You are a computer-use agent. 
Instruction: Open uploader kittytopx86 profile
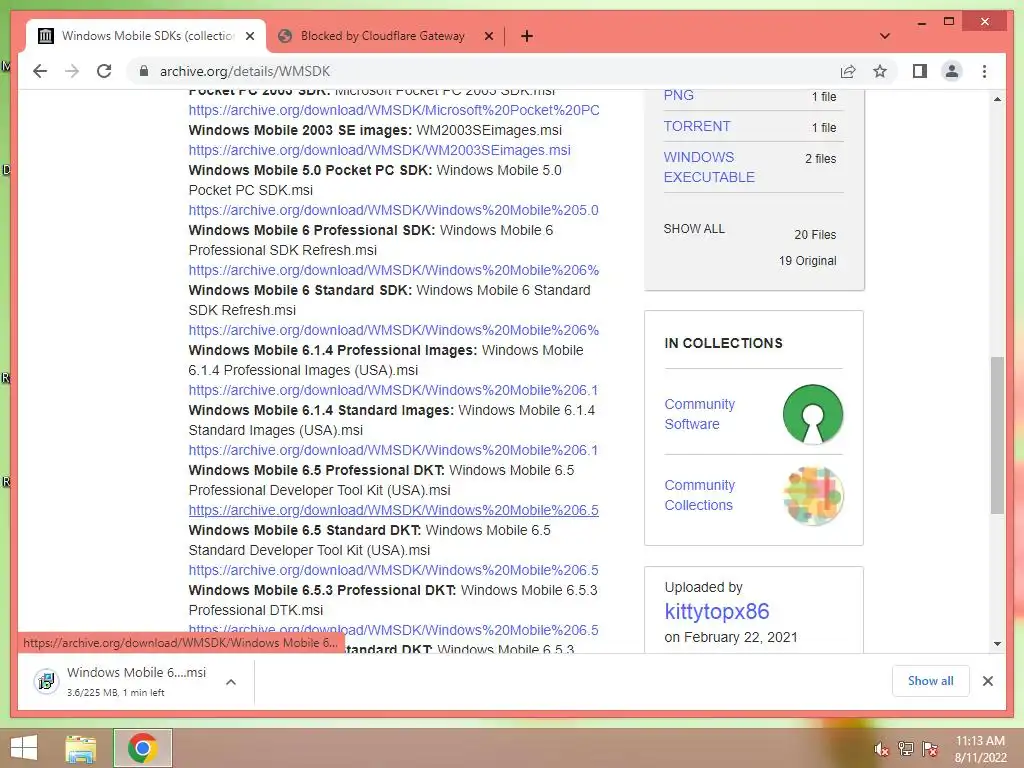click(716, 611)
